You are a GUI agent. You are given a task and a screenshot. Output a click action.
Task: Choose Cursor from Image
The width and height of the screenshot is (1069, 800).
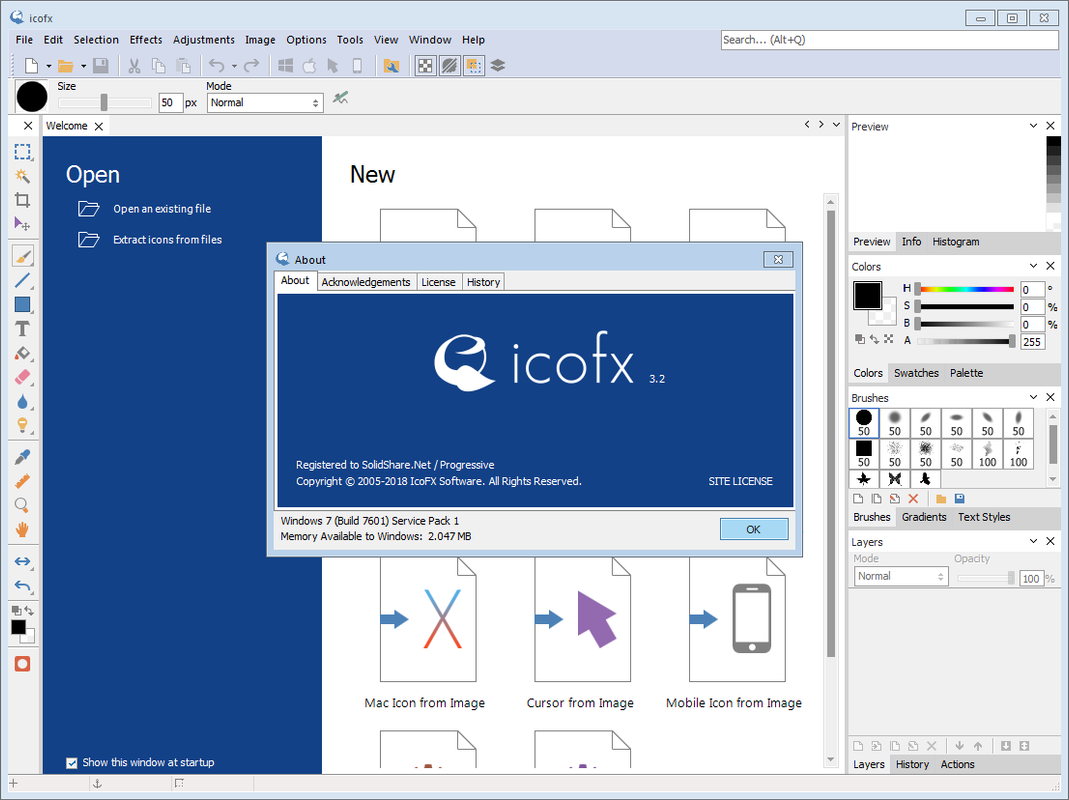[580, 634]
